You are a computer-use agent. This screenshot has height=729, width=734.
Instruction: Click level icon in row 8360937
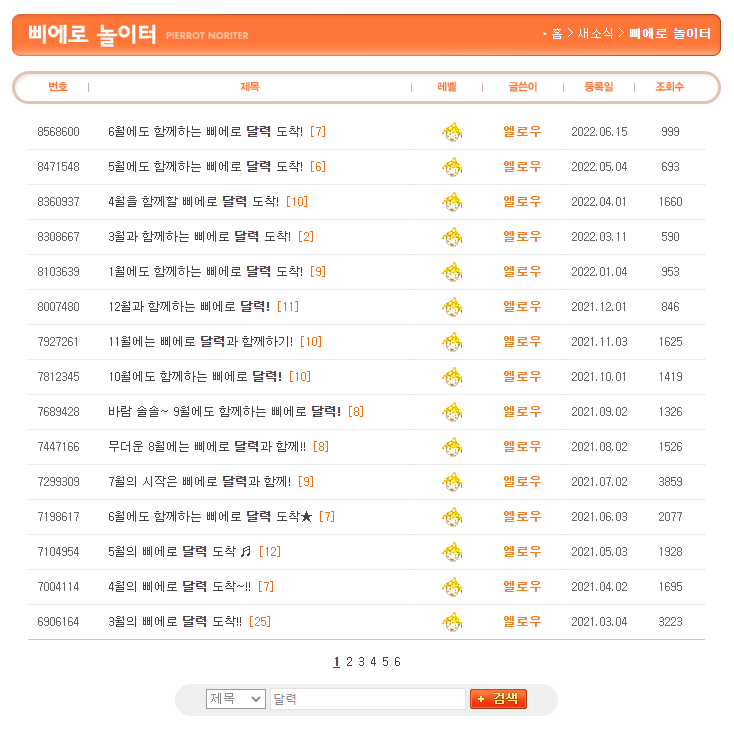(452, 202)
